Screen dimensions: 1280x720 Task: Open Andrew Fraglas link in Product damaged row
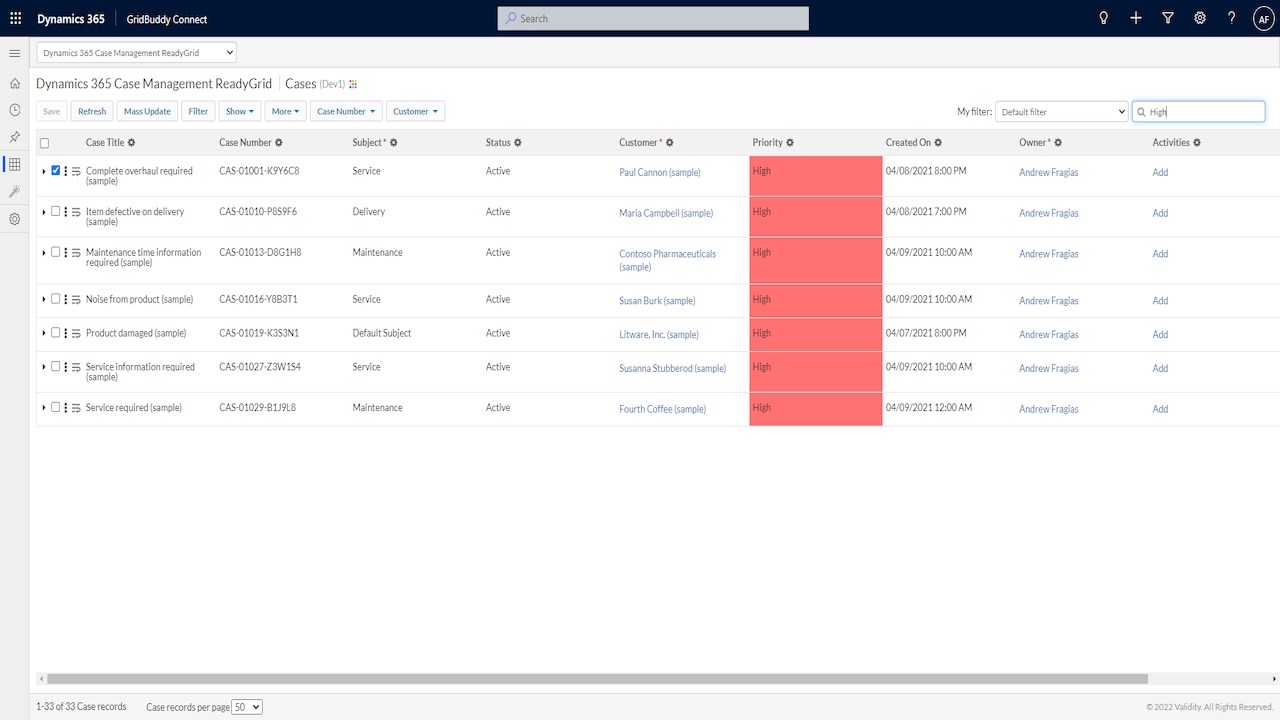(1049, 335)
